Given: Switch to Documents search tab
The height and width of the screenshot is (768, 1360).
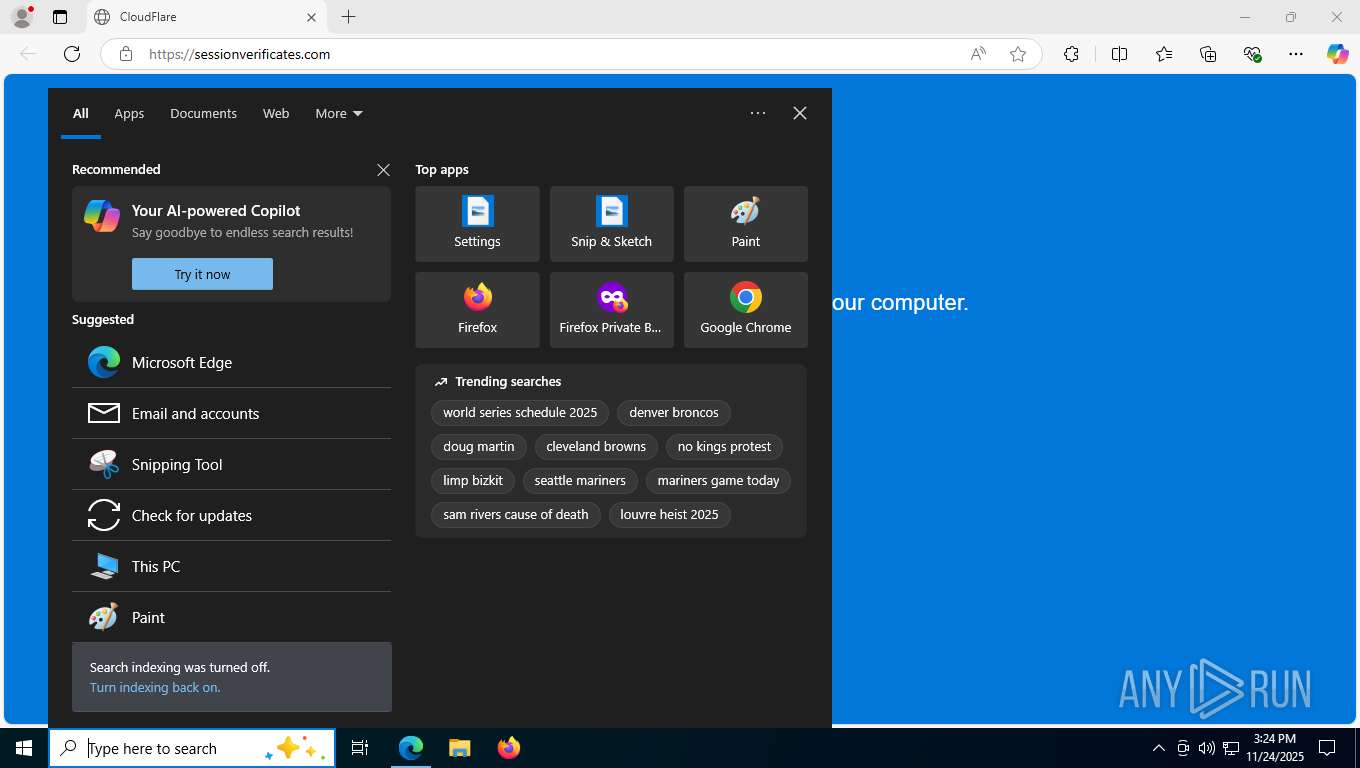Looking at the screenshot, I should pos(203,113).
